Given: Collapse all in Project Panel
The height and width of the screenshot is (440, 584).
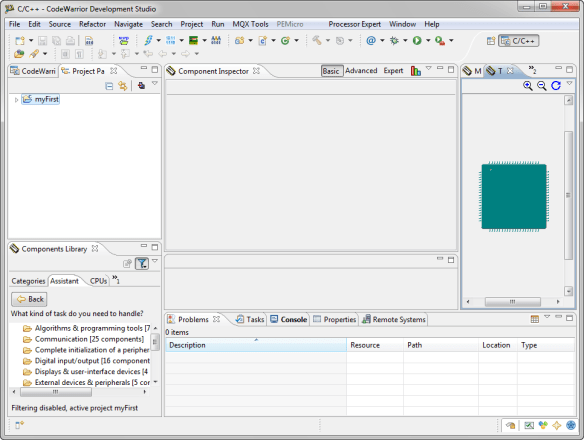Looking at the screenshot, I should coord(109,86).
